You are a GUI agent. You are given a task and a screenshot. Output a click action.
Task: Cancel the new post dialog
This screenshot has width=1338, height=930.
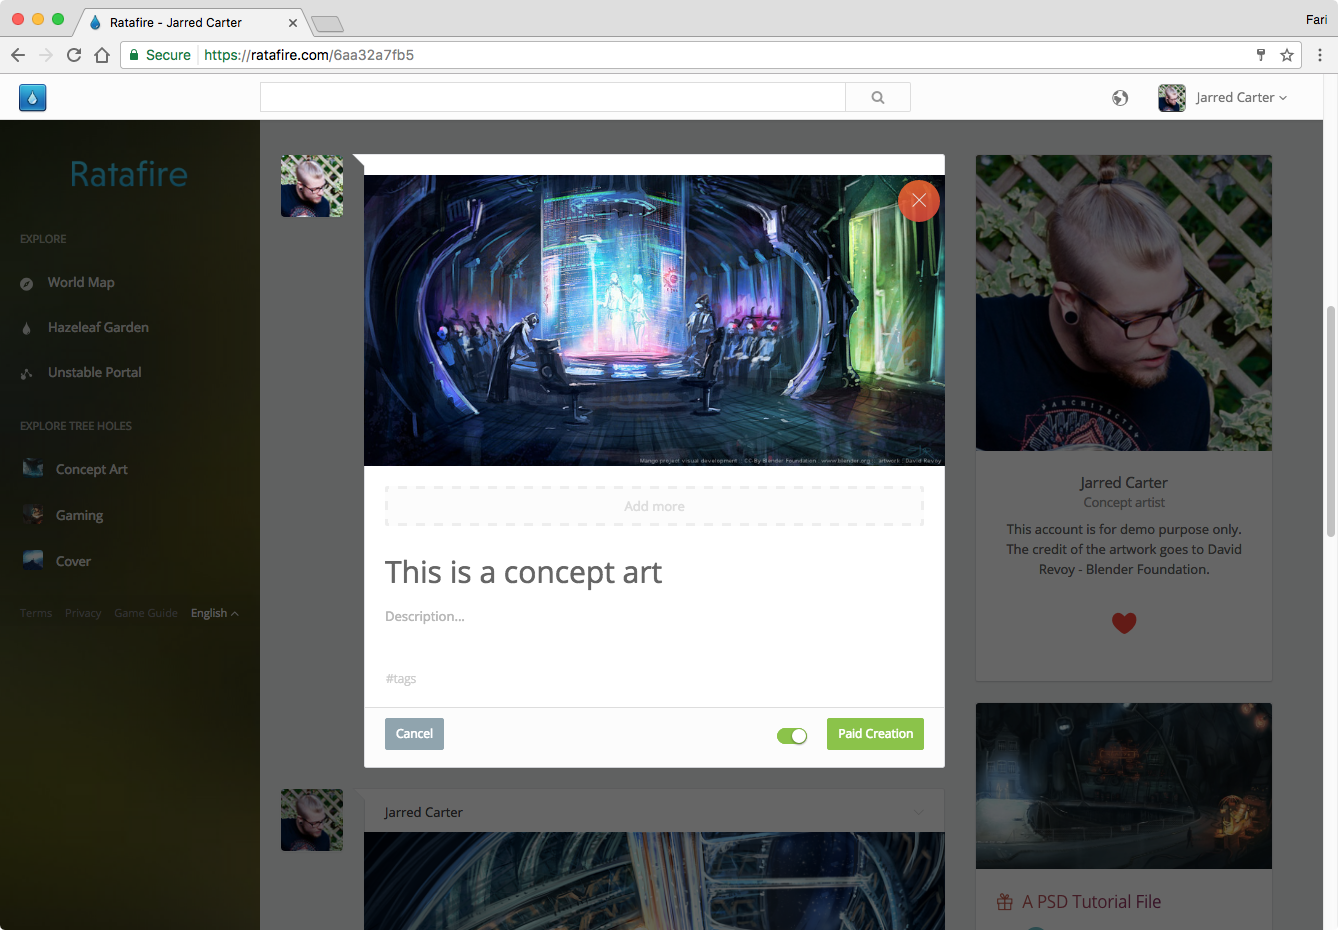coord(413,733)
